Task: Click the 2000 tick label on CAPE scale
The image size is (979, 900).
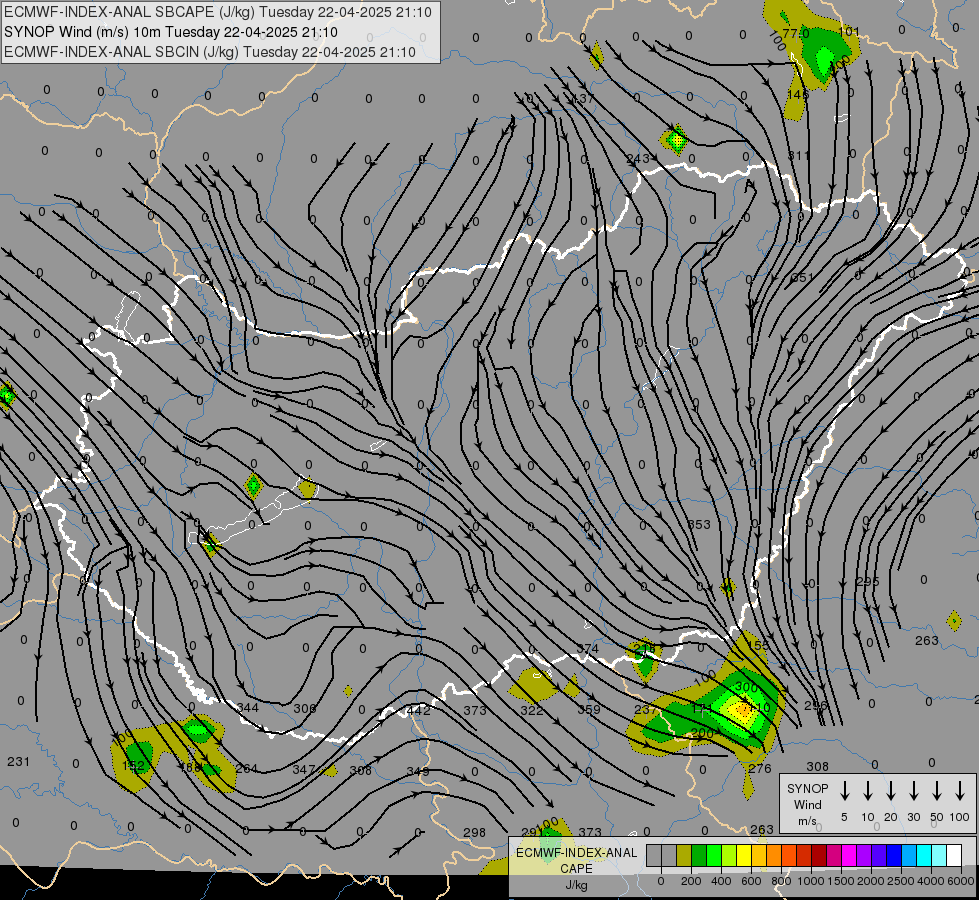Action: click(x=871, y=881)
